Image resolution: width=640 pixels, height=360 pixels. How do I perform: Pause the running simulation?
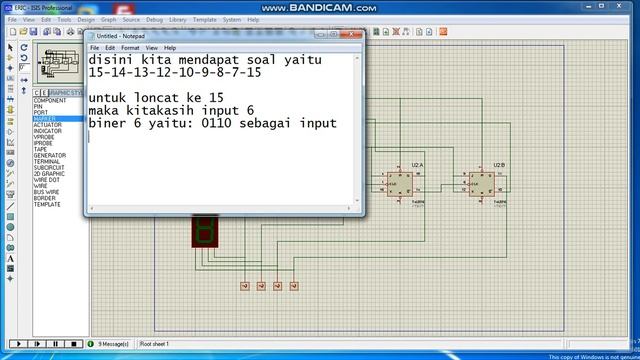pos(56,344)
